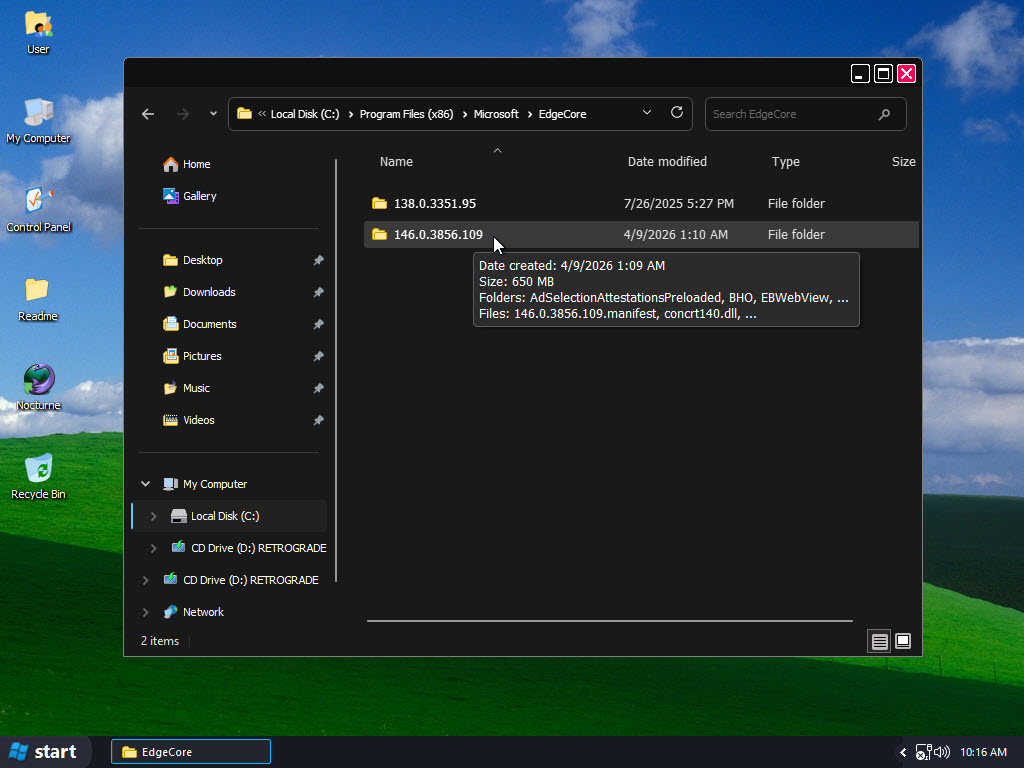Open the recent locations dropdown arrow
Viewport: 1024px width, 768px height.
213,114
